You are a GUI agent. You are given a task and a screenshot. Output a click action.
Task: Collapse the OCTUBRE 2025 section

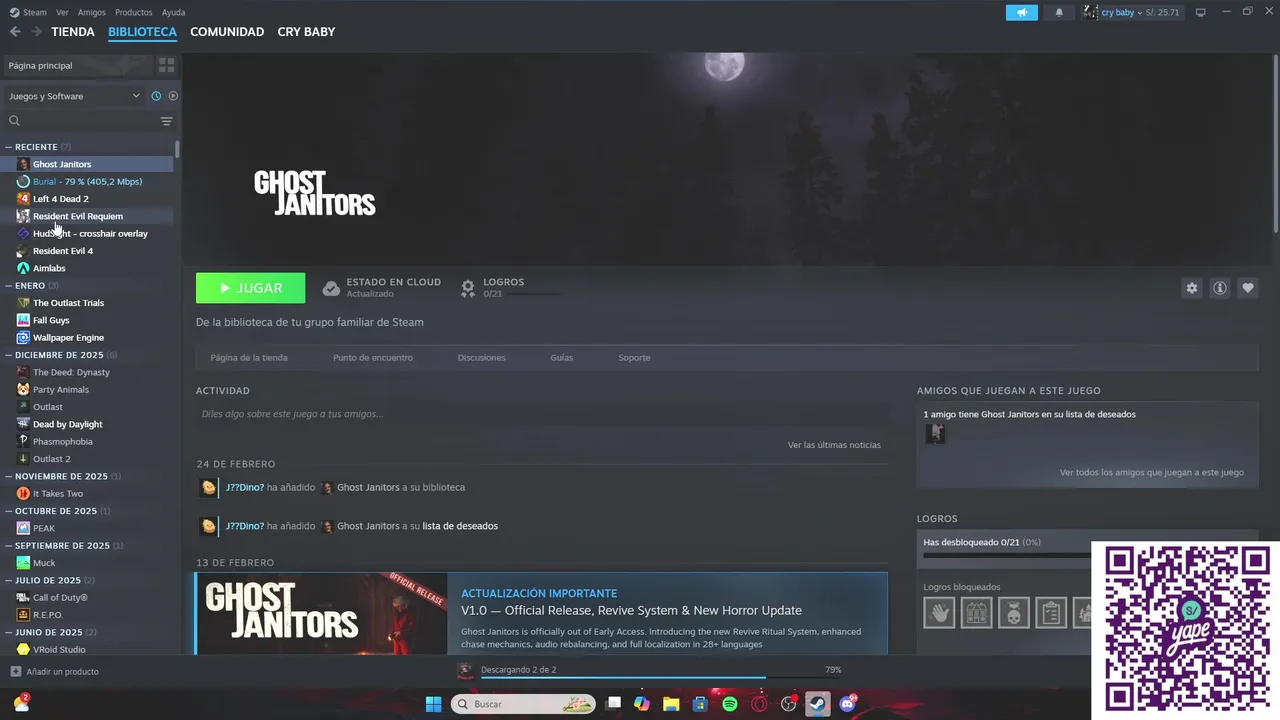coord(9,511)
